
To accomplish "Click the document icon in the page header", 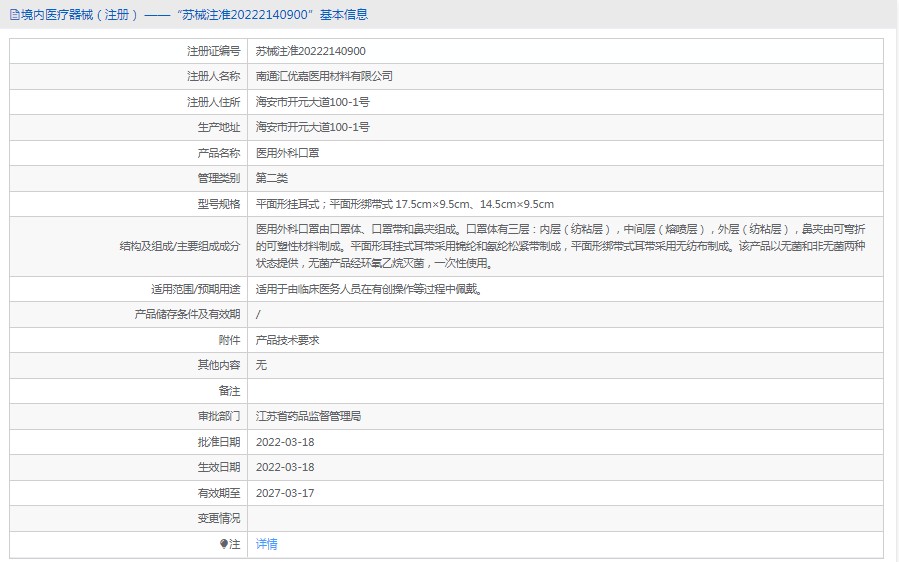I will pyautogui.click(x=14, y=15).
